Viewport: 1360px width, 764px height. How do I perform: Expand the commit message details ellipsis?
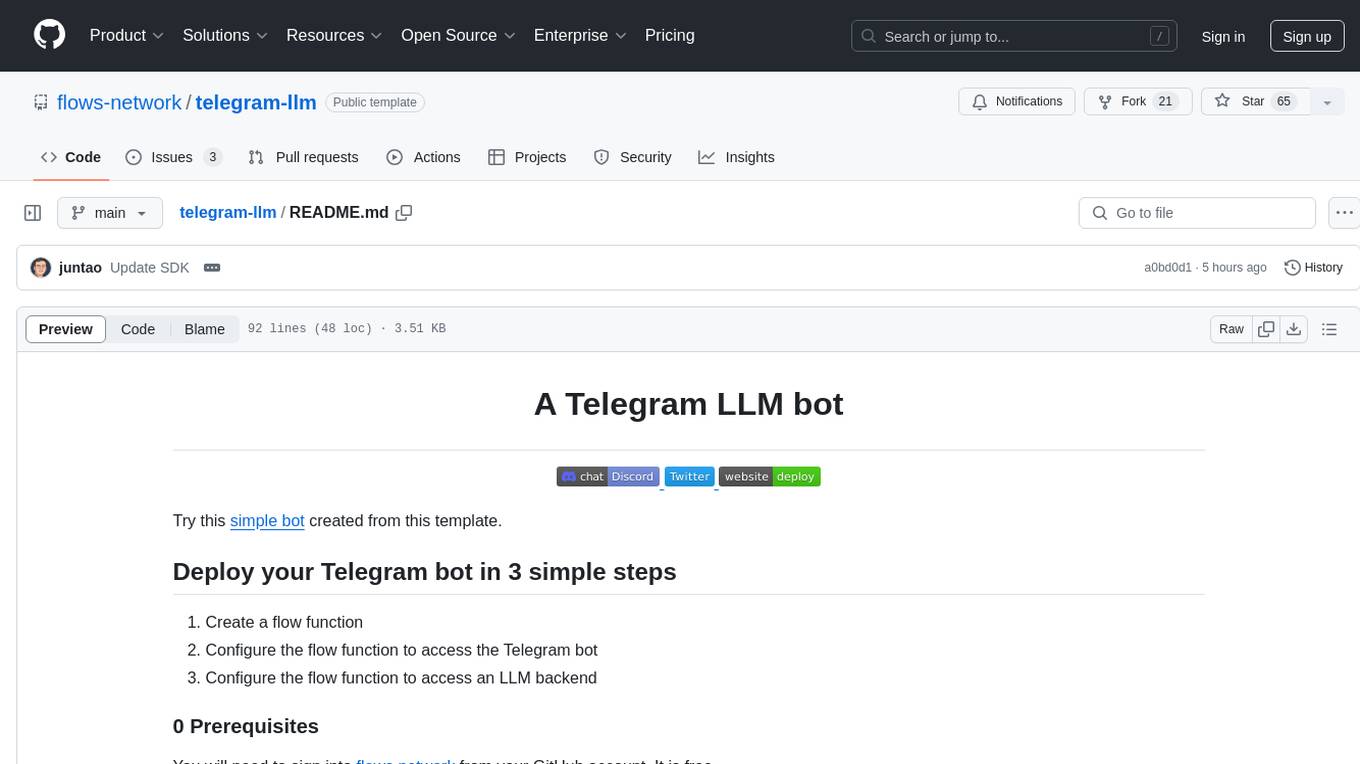tap(212, 268)
